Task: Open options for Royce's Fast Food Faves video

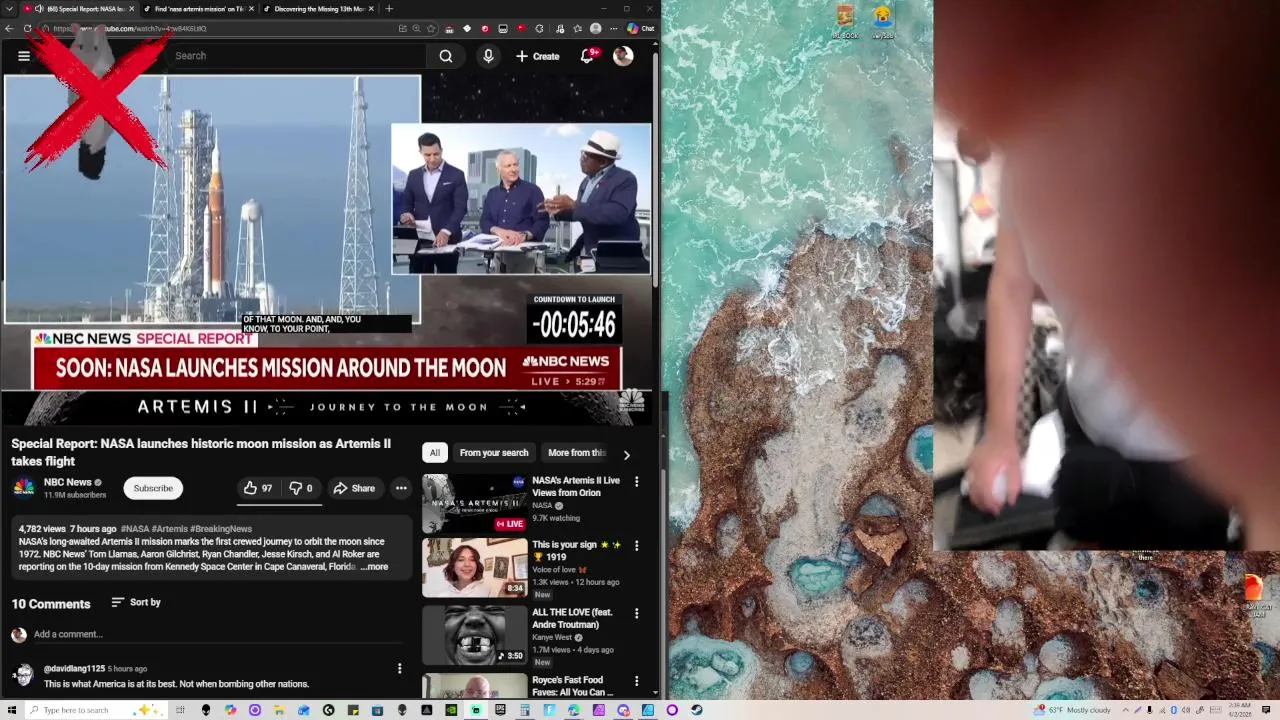Action: (636, 681)
